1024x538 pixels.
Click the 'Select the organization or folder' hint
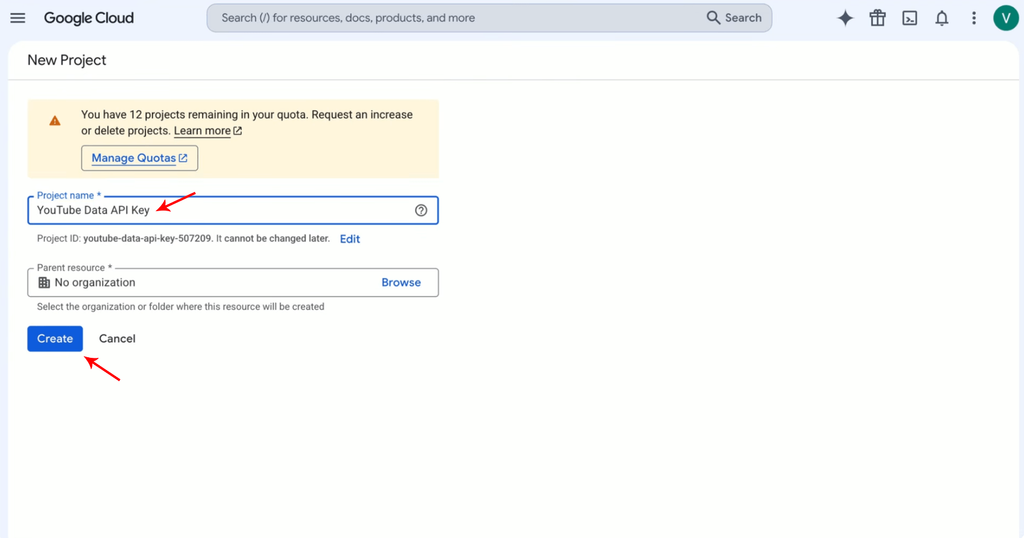click(x=181, y=307)
